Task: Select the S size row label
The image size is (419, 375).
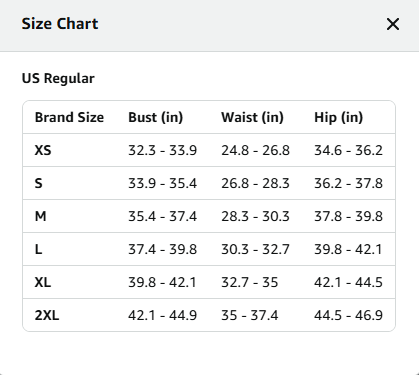Action: 39,183
